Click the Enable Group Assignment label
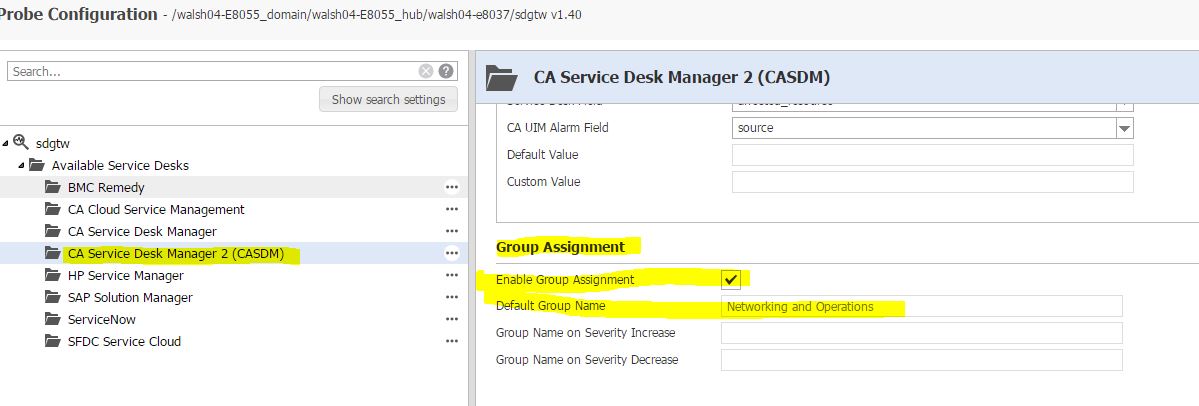 [x=565, y=280]
